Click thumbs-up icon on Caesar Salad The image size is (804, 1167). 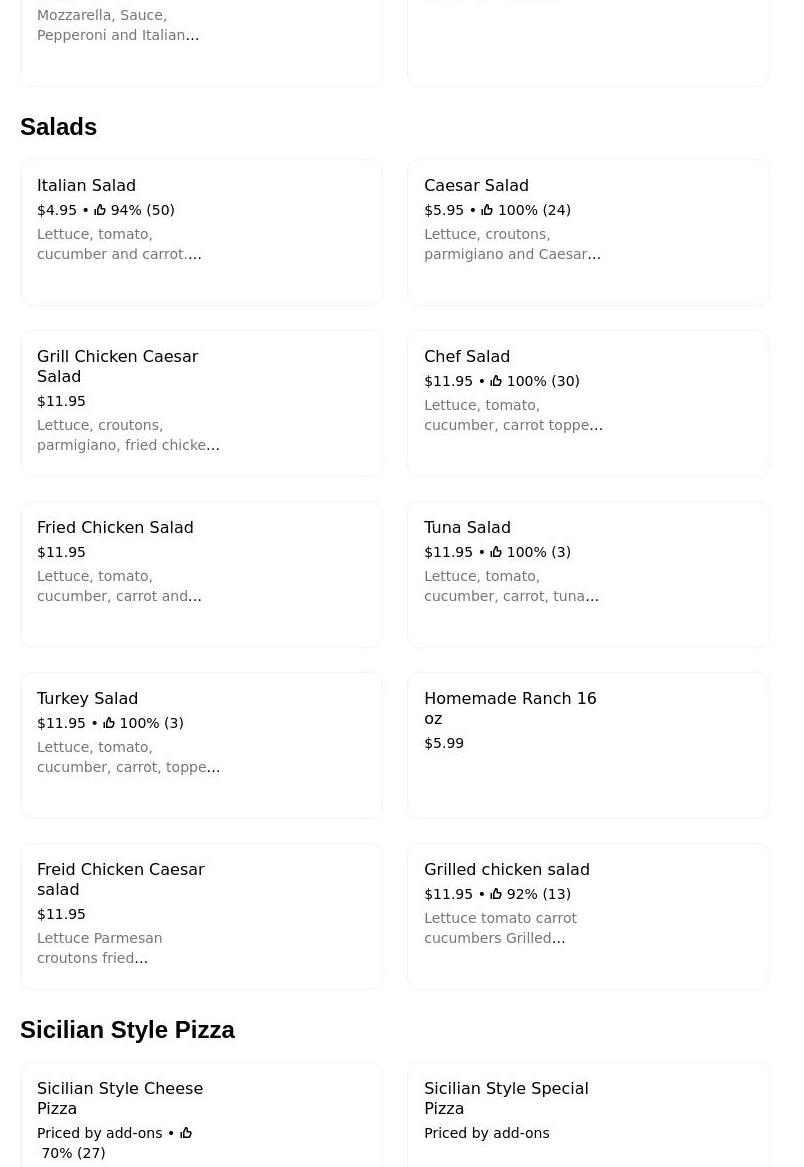(487, 210)
